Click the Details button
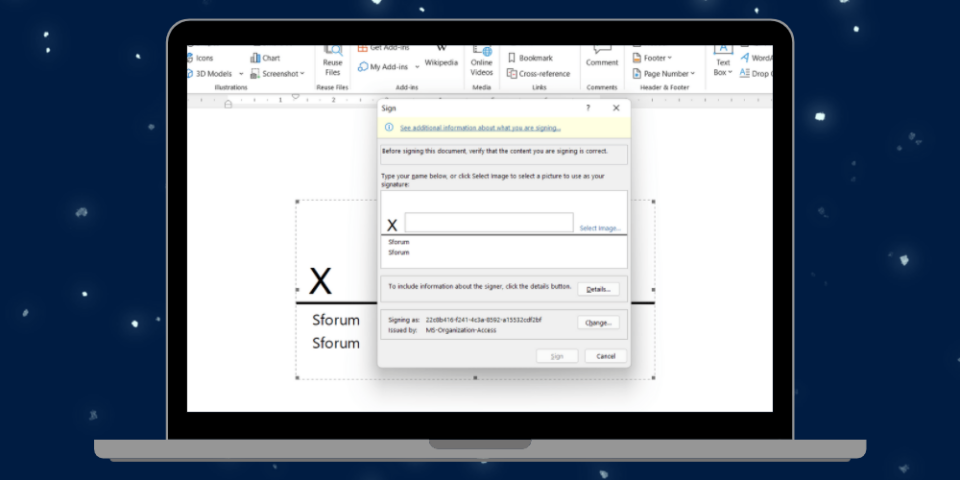 (598, 289)
